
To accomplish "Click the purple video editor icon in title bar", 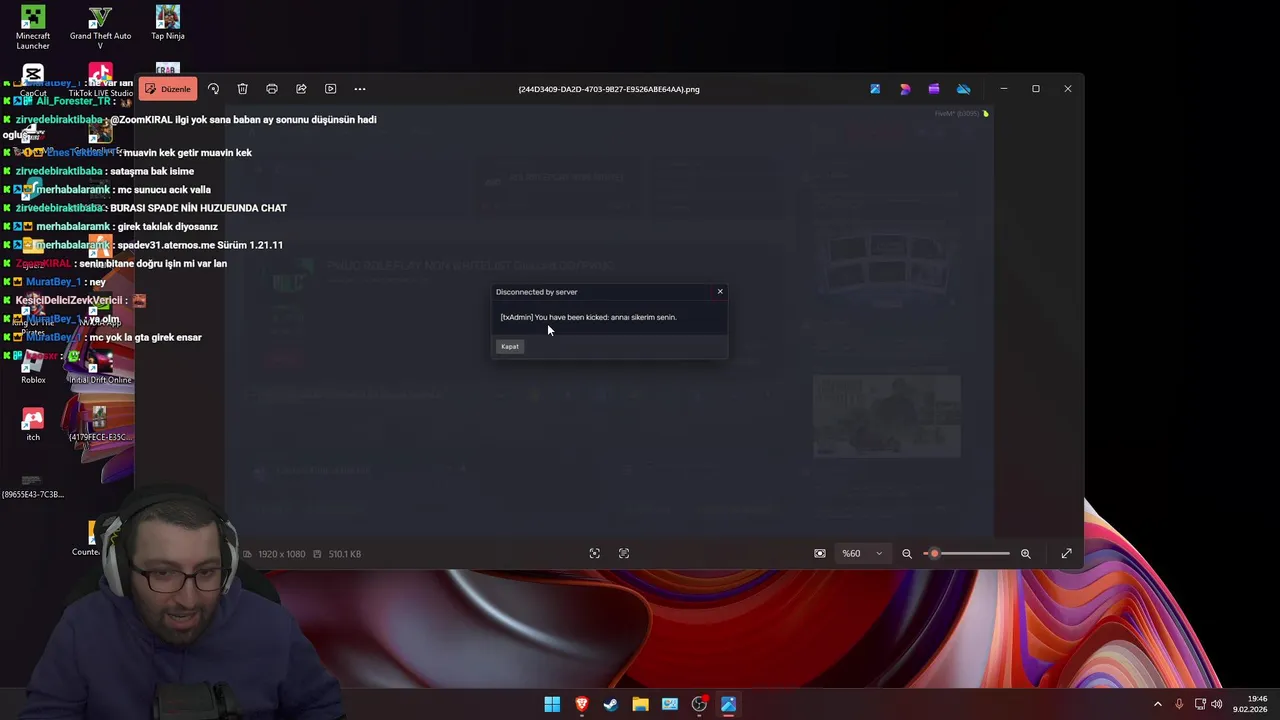I will coord(934,89).
